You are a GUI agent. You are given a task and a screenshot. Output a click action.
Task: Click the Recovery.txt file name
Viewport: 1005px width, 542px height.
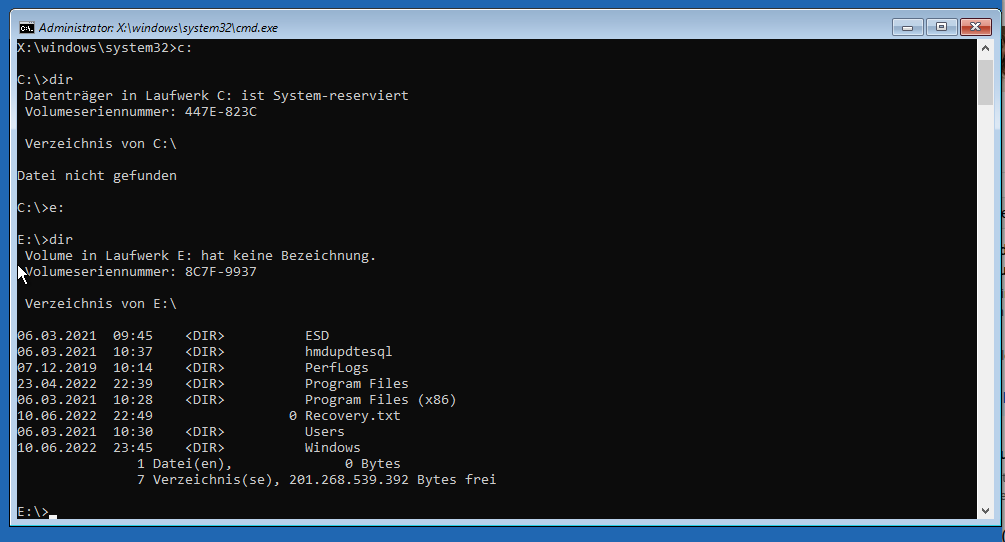(352, 416)
